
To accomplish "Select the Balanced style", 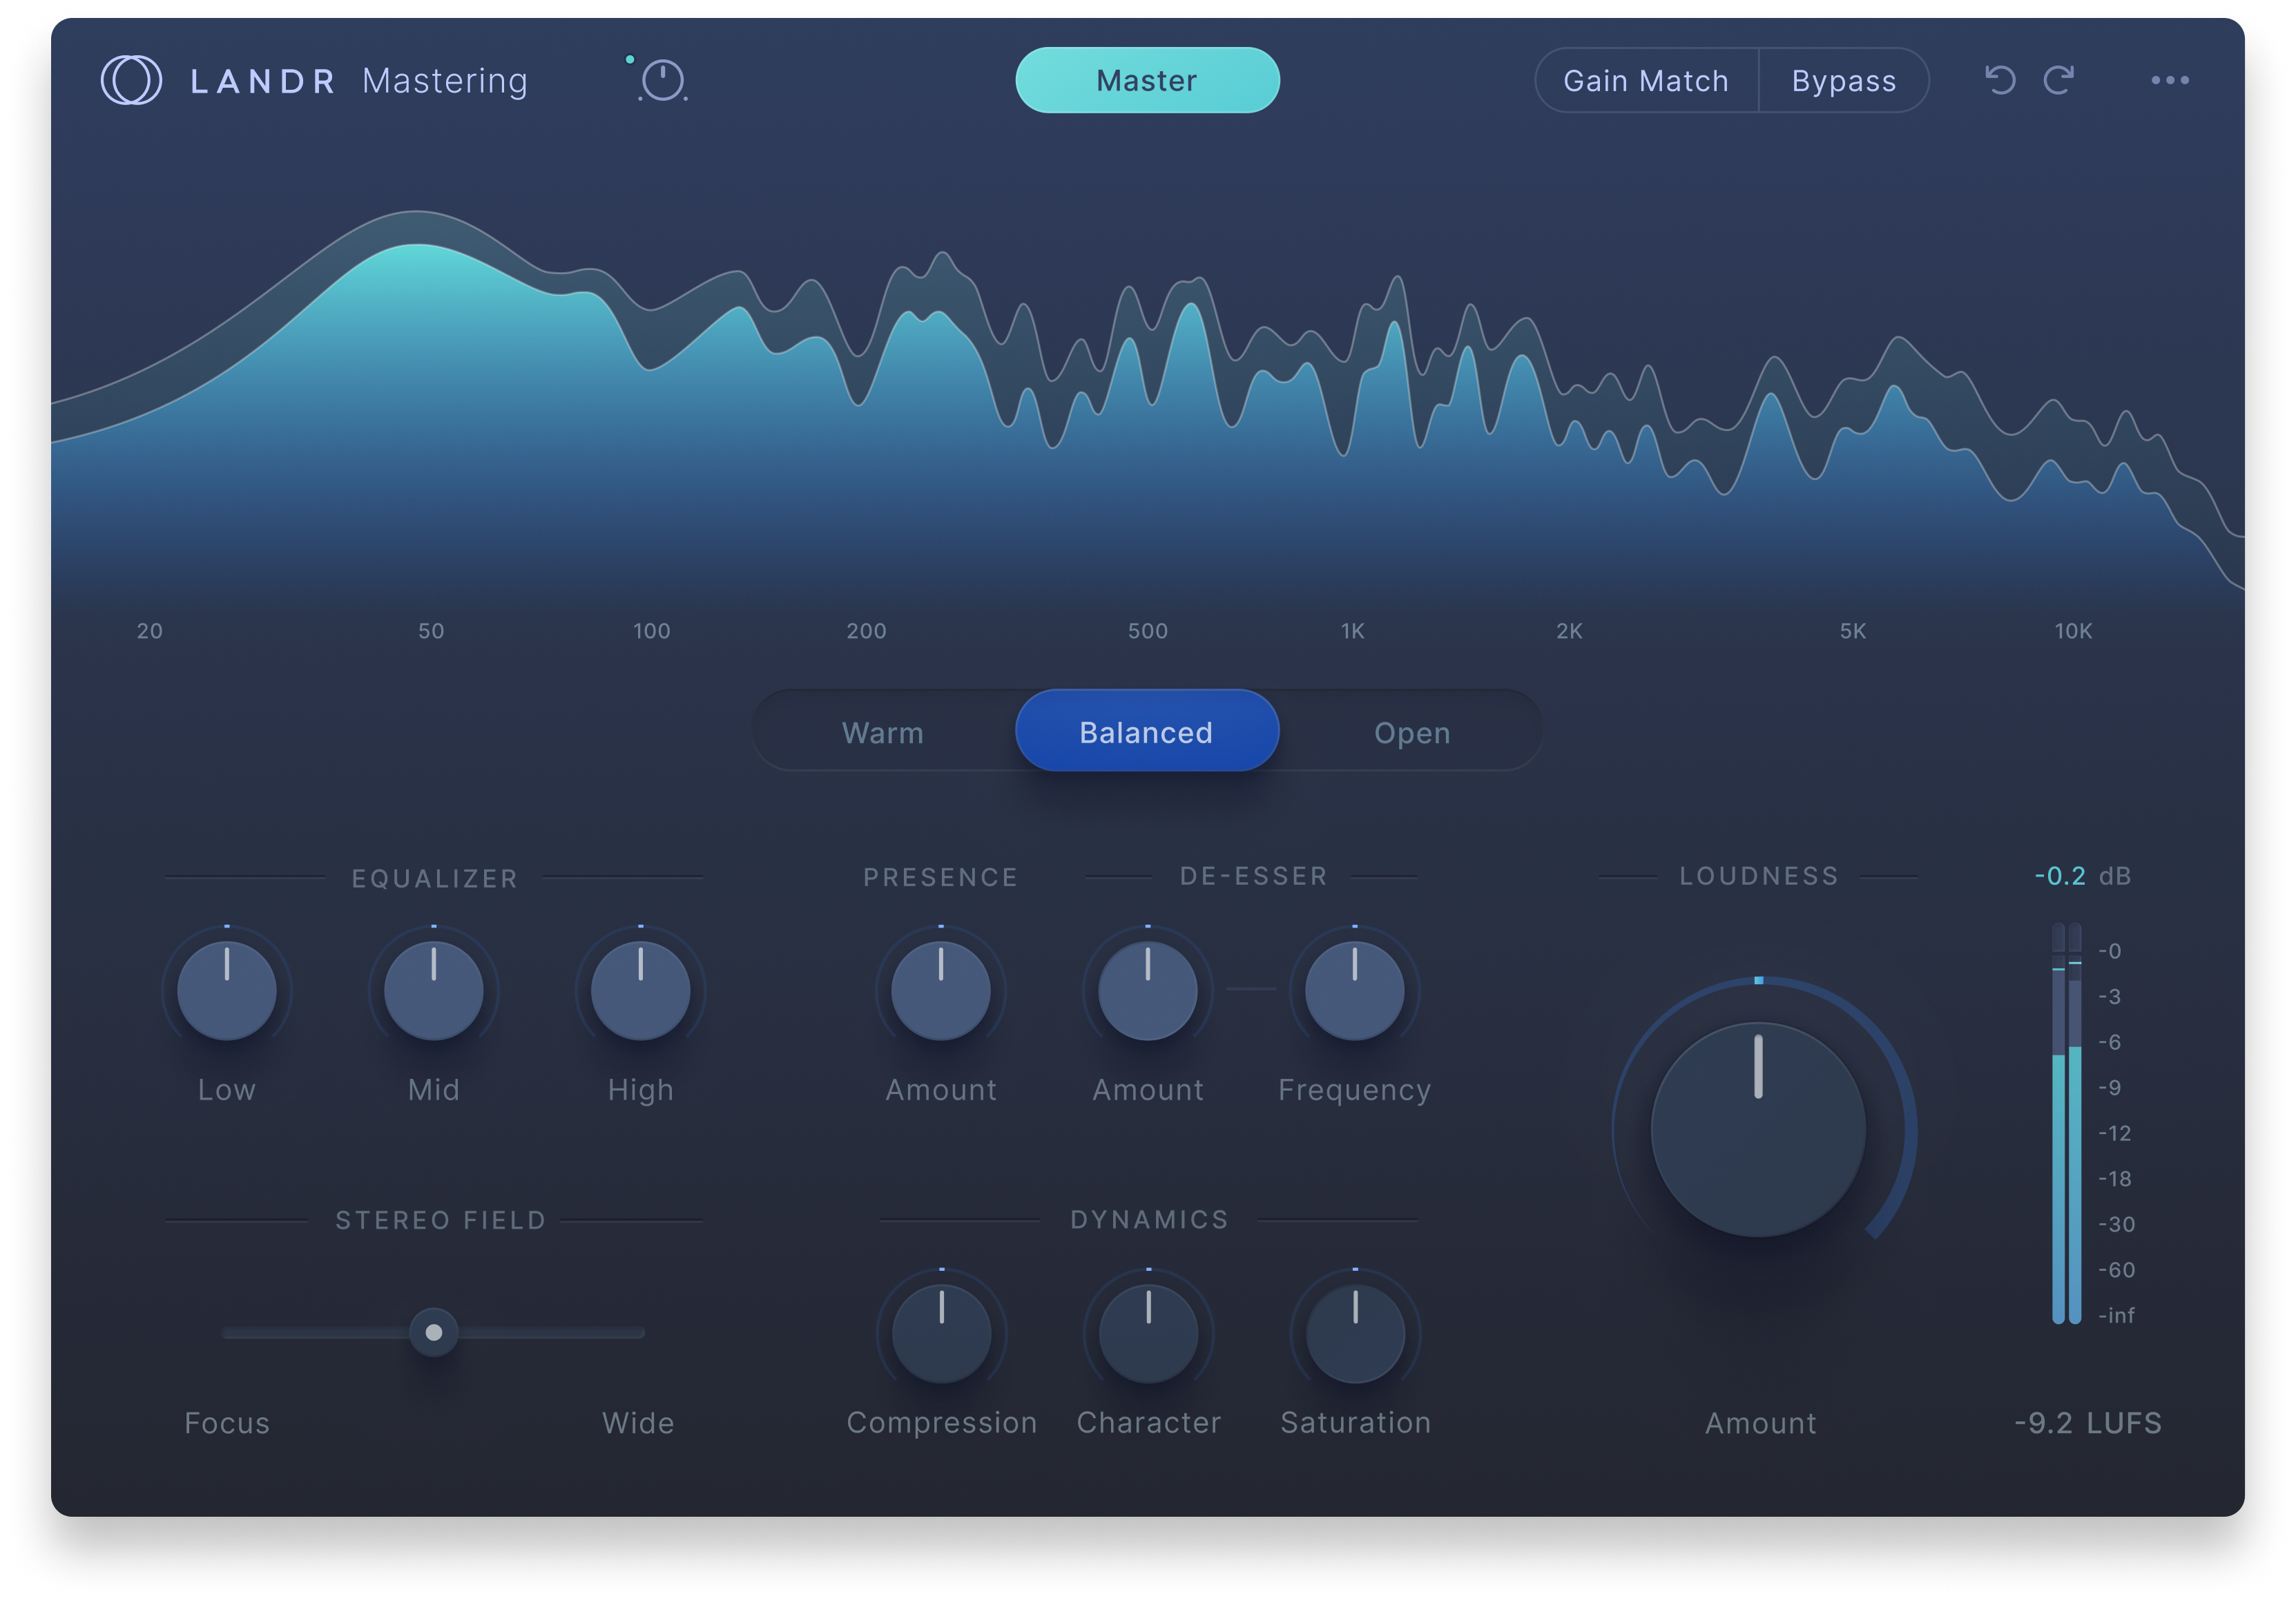I will (x=1147, y=731).
